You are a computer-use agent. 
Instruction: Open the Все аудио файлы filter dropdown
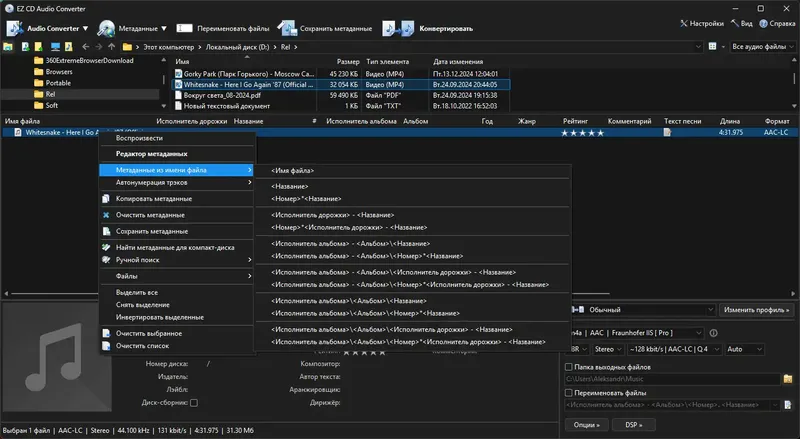tap(763, 47)
